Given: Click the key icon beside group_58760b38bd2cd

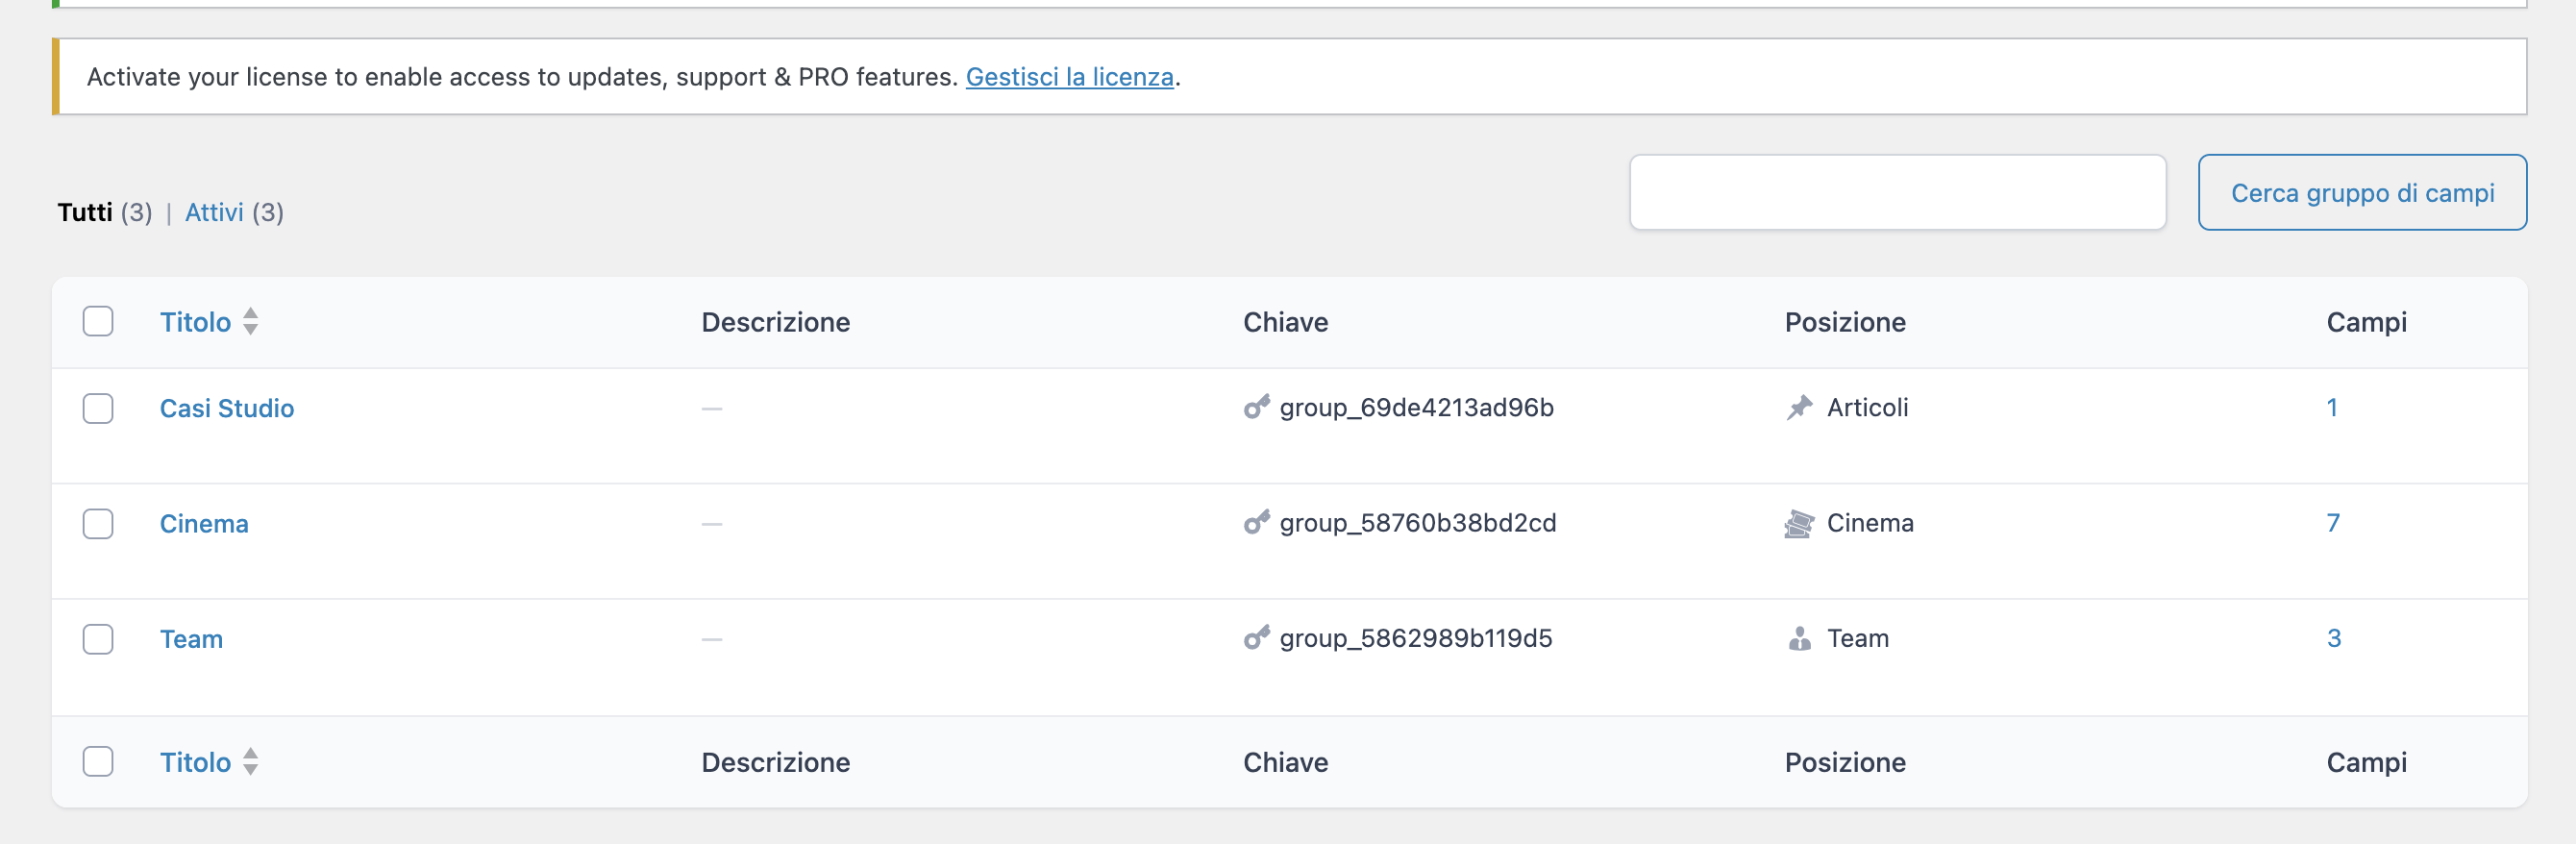Looking at the screenshot, I should (x=1256, y=522).
